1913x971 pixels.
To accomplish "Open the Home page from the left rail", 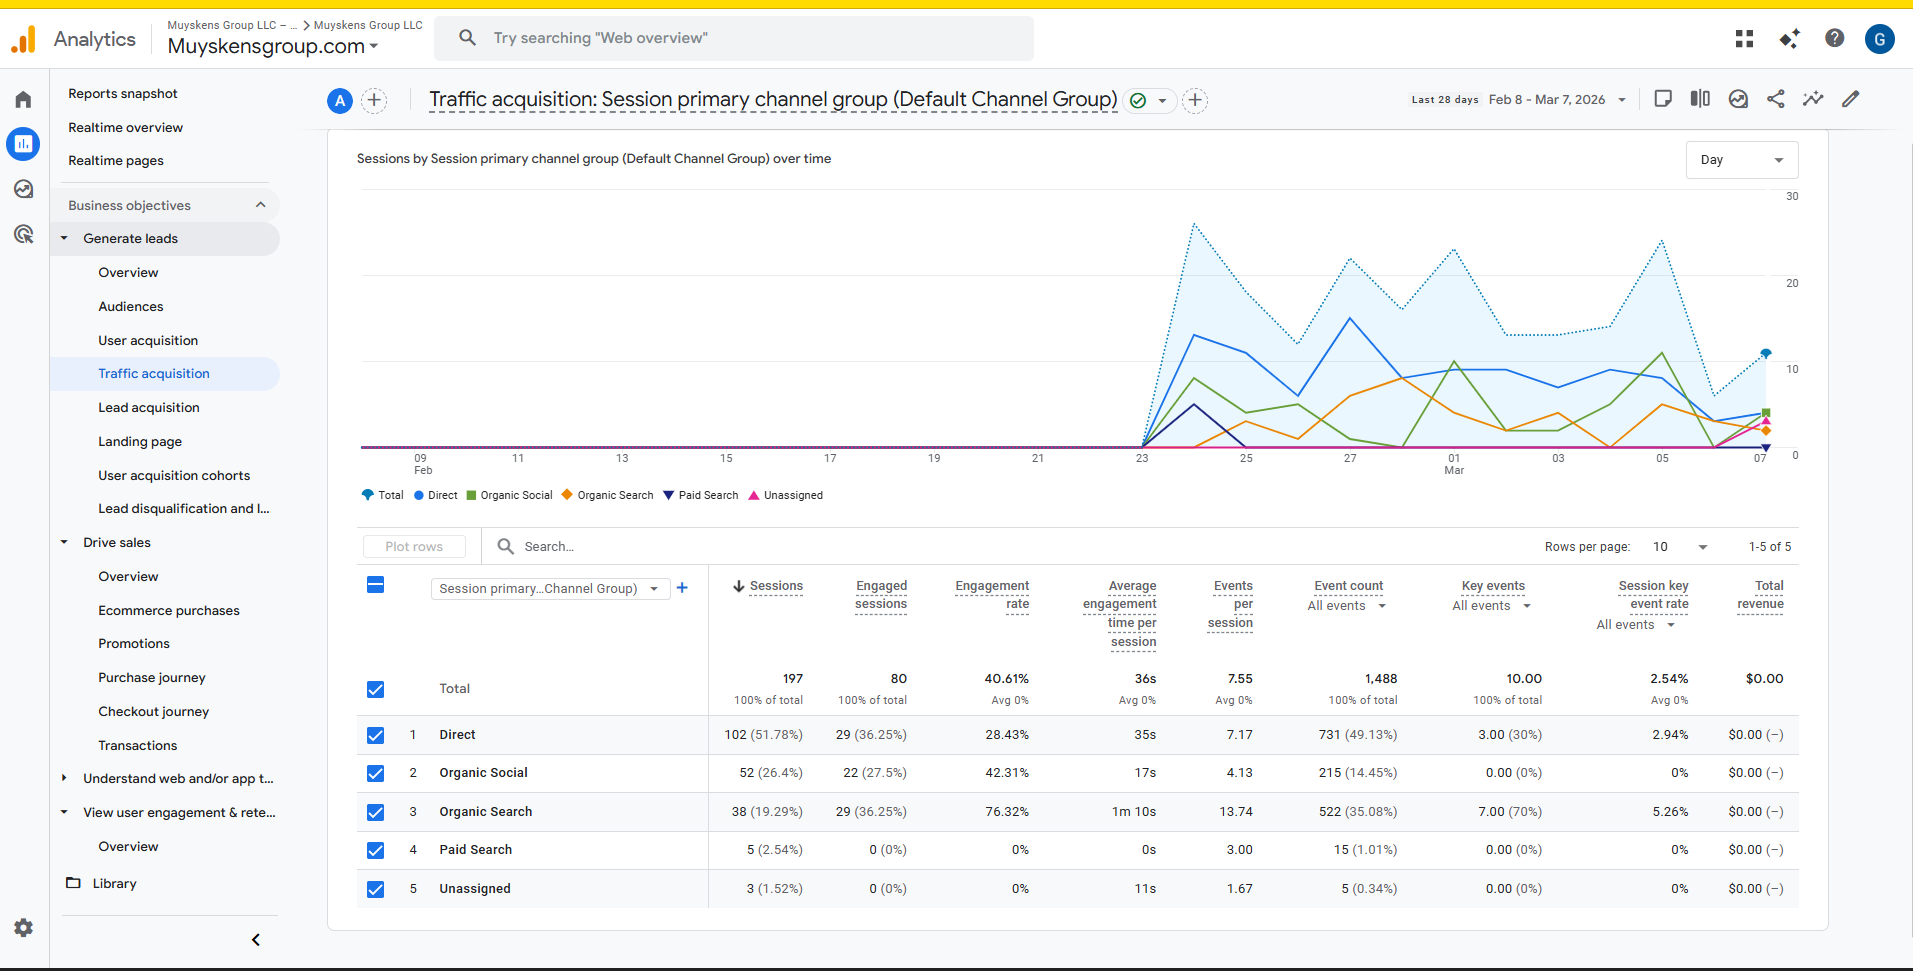I will (23, 99).
